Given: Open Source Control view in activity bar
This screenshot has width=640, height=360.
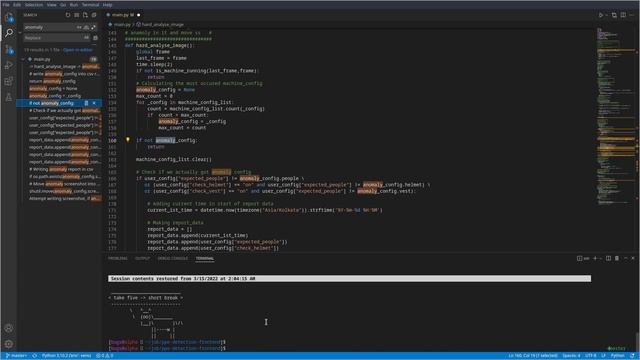Looking at the screenshot, I should pos(9,49).
